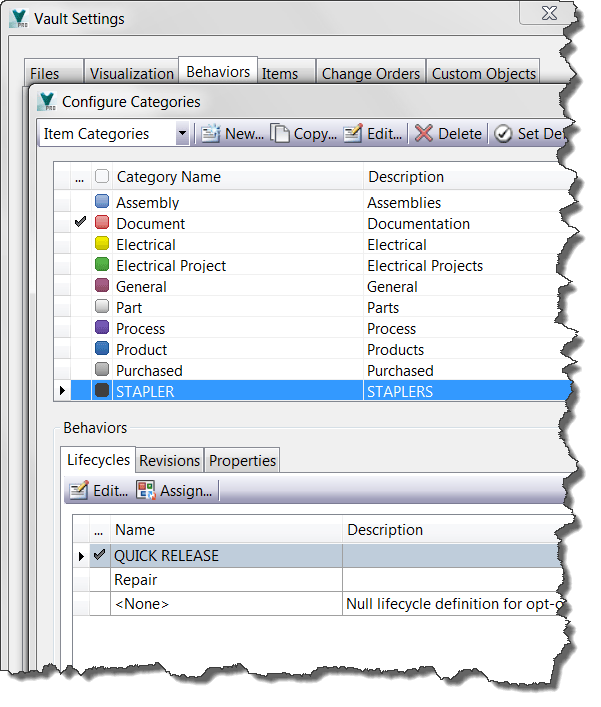Viewport: 601px width, 707px height.
Task: Click the default checkmark on Document row
Action: [80, 222]
